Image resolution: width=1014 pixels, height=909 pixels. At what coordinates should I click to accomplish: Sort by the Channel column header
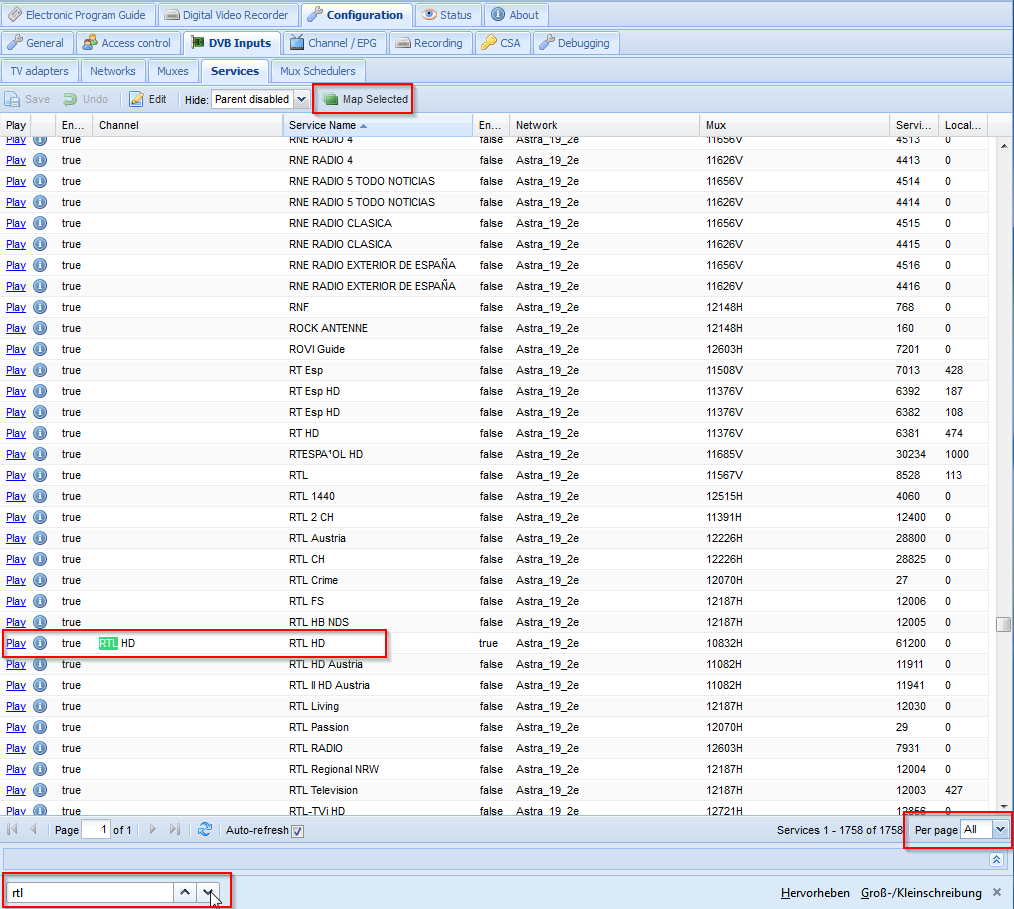(188, 125)
